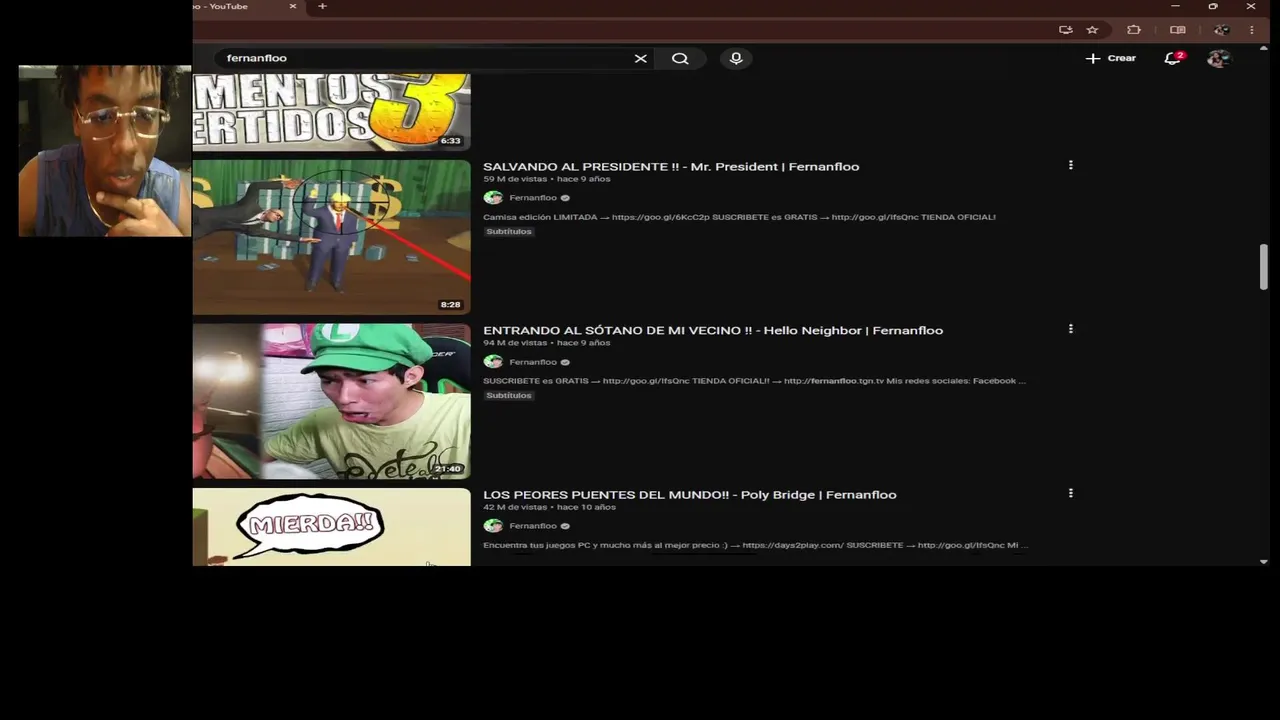
Task: Click the 'Encuentra tus juegos PC' description
Action: 755,545
